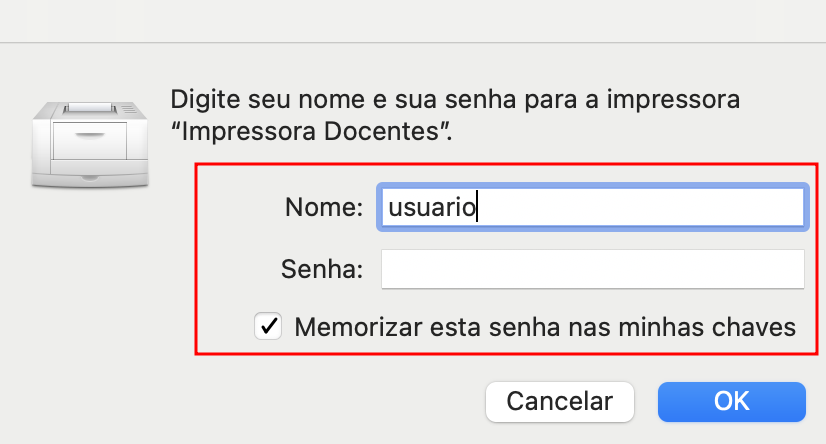Focus the Nome text field
Viewport: 826px width, 444px height.
(593, 207)
